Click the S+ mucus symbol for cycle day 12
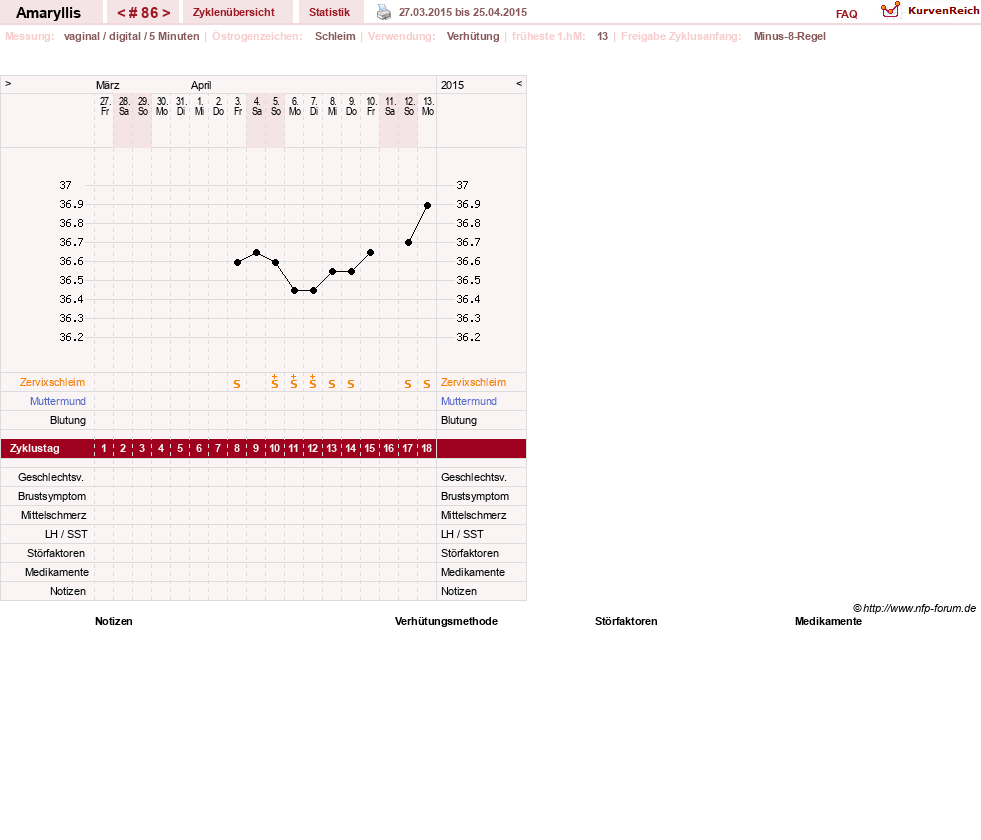 click(312, 382)
